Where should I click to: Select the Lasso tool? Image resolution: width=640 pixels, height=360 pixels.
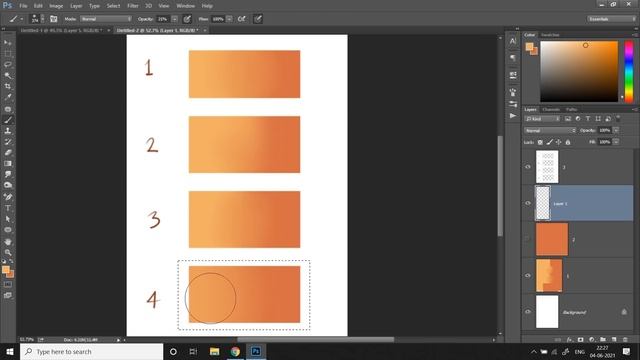[x=8, y=64]
